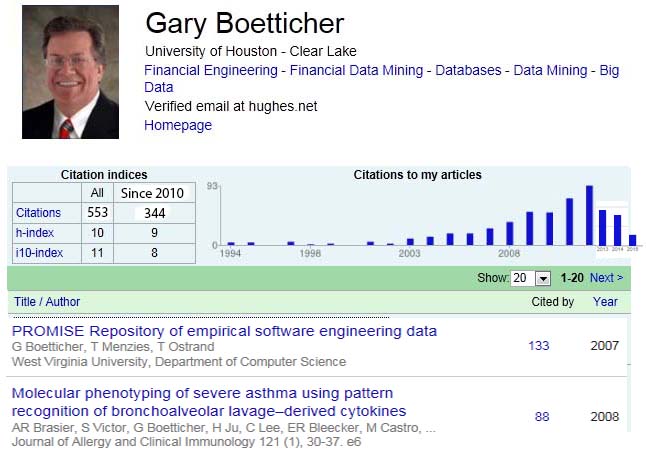
Task: View the 88 citing articles
Action: [542, 416]
